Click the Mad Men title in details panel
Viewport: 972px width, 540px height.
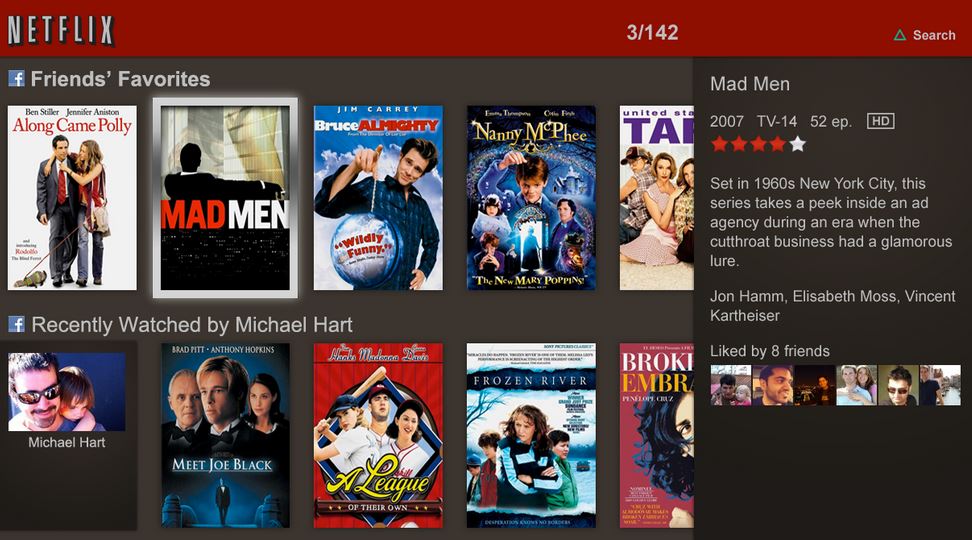tap(750, 85)
